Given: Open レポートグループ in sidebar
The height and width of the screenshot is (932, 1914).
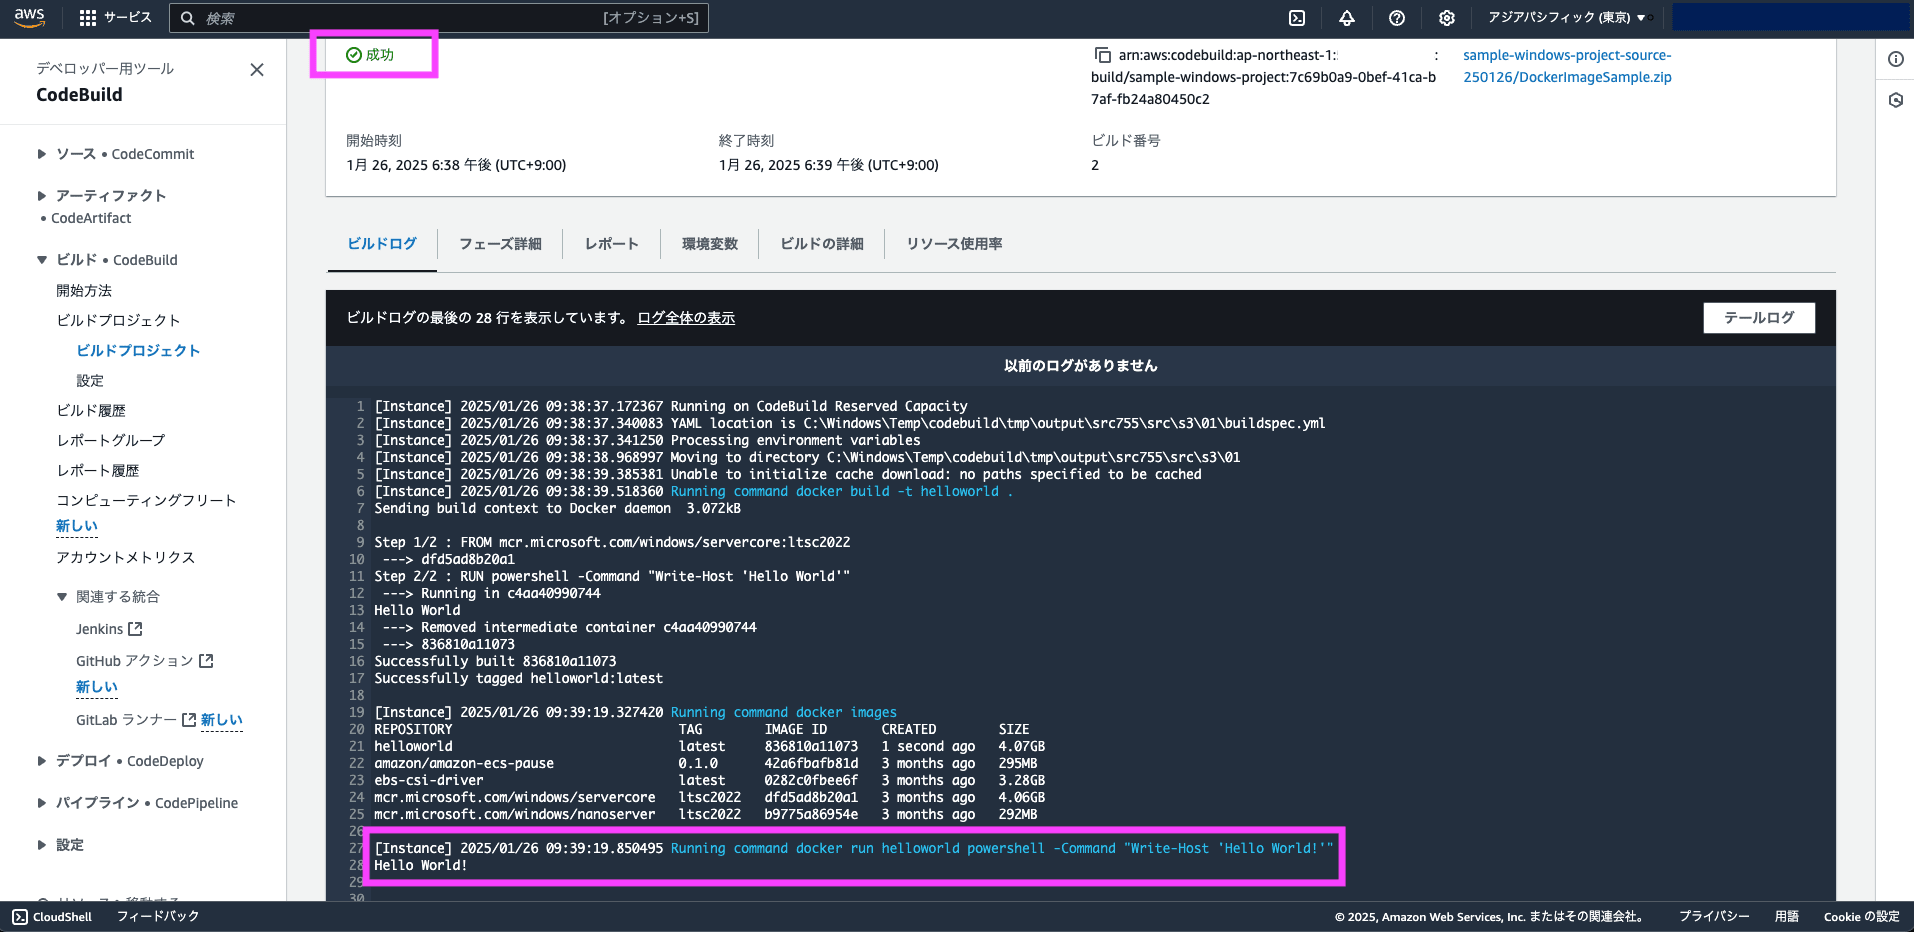Looking at the screenshot, I should pos(111,441).
